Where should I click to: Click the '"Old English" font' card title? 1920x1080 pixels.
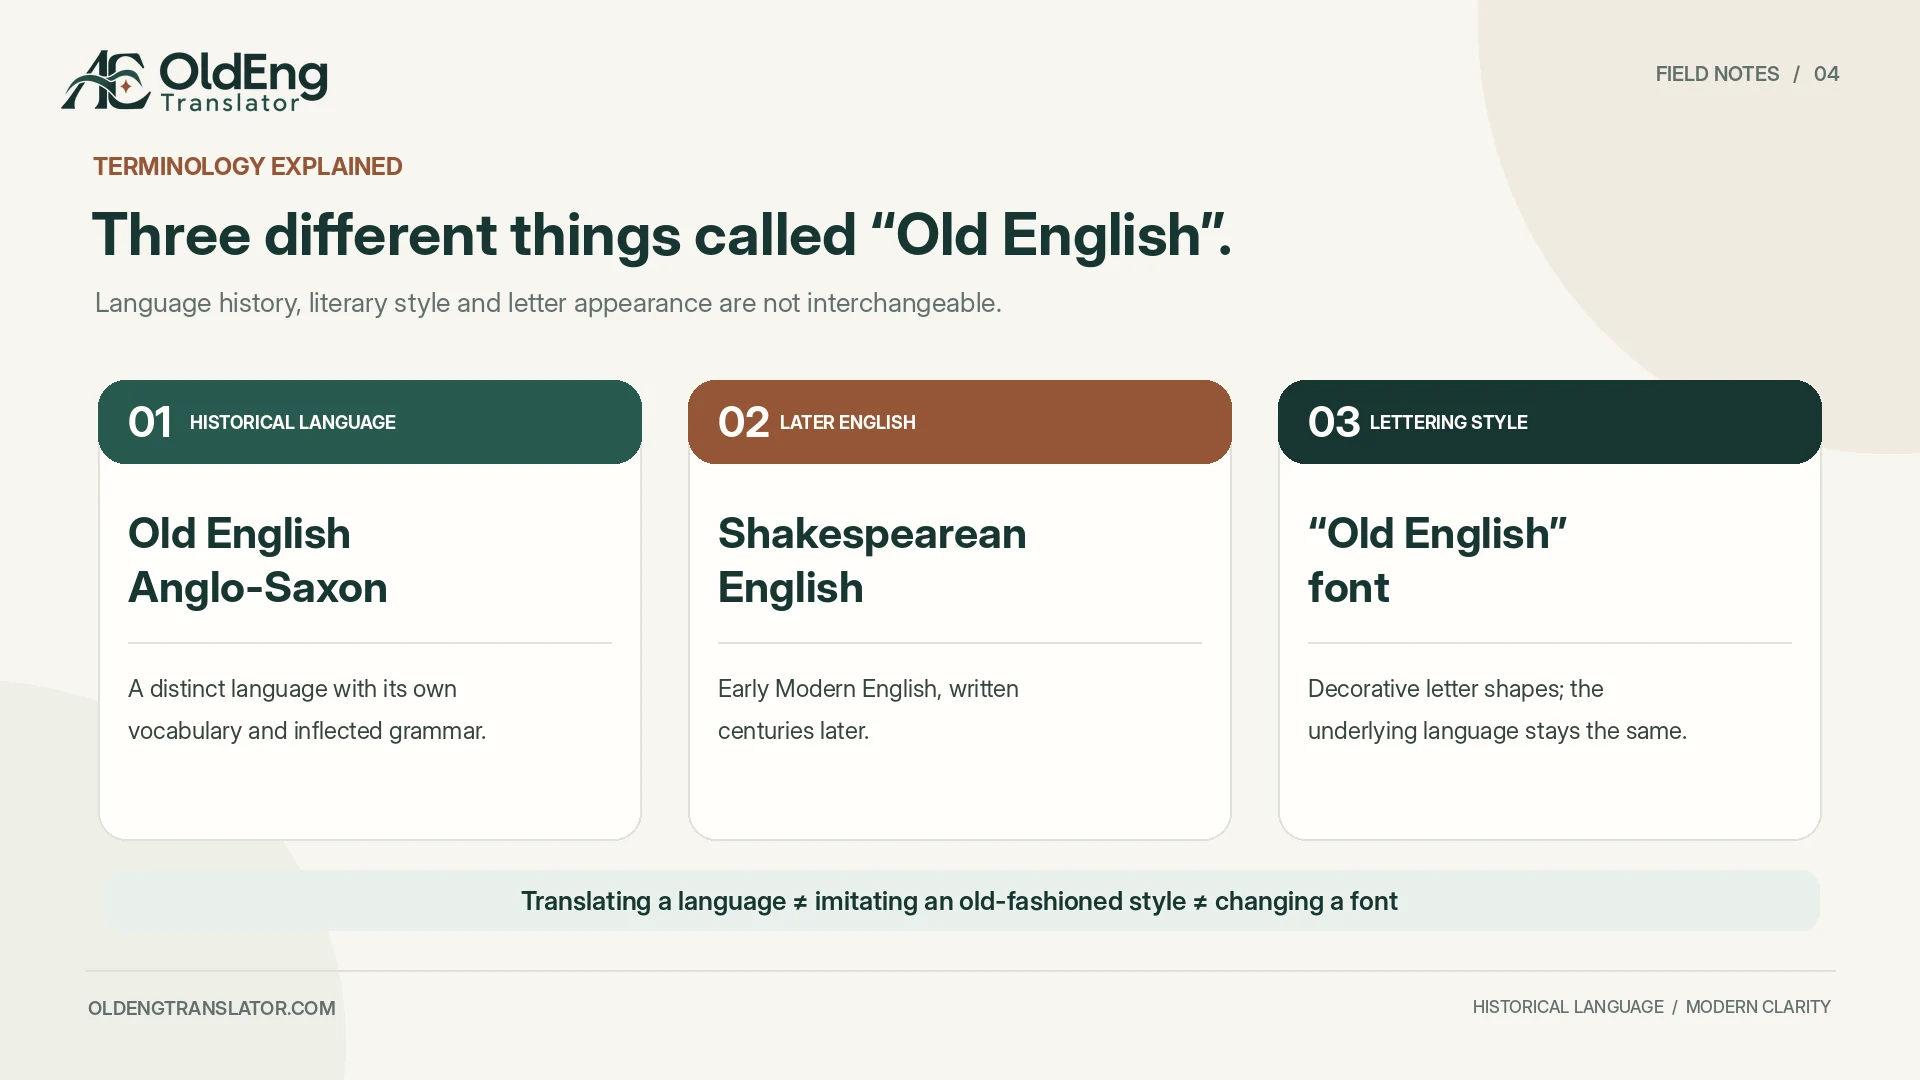click(1437, 560)
